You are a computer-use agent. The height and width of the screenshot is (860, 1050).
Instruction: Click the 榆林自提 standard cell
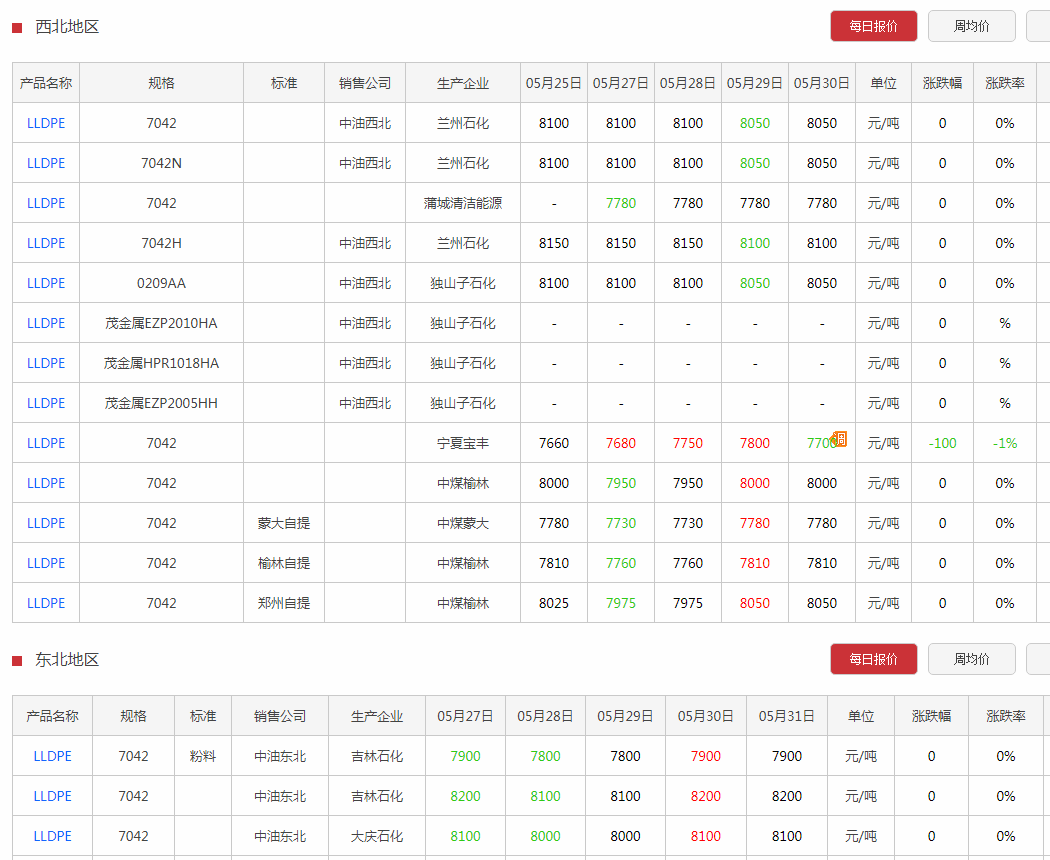[284, 563]
